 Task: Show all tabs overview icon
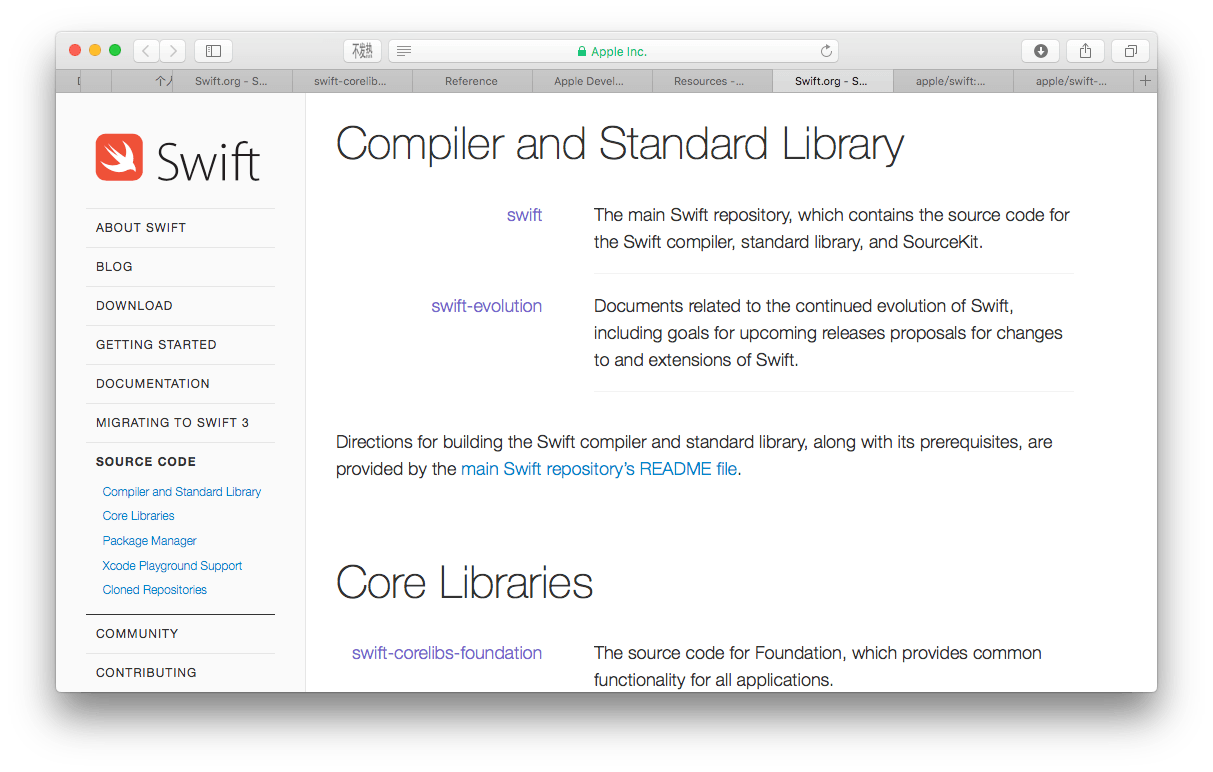point(1130,51)
